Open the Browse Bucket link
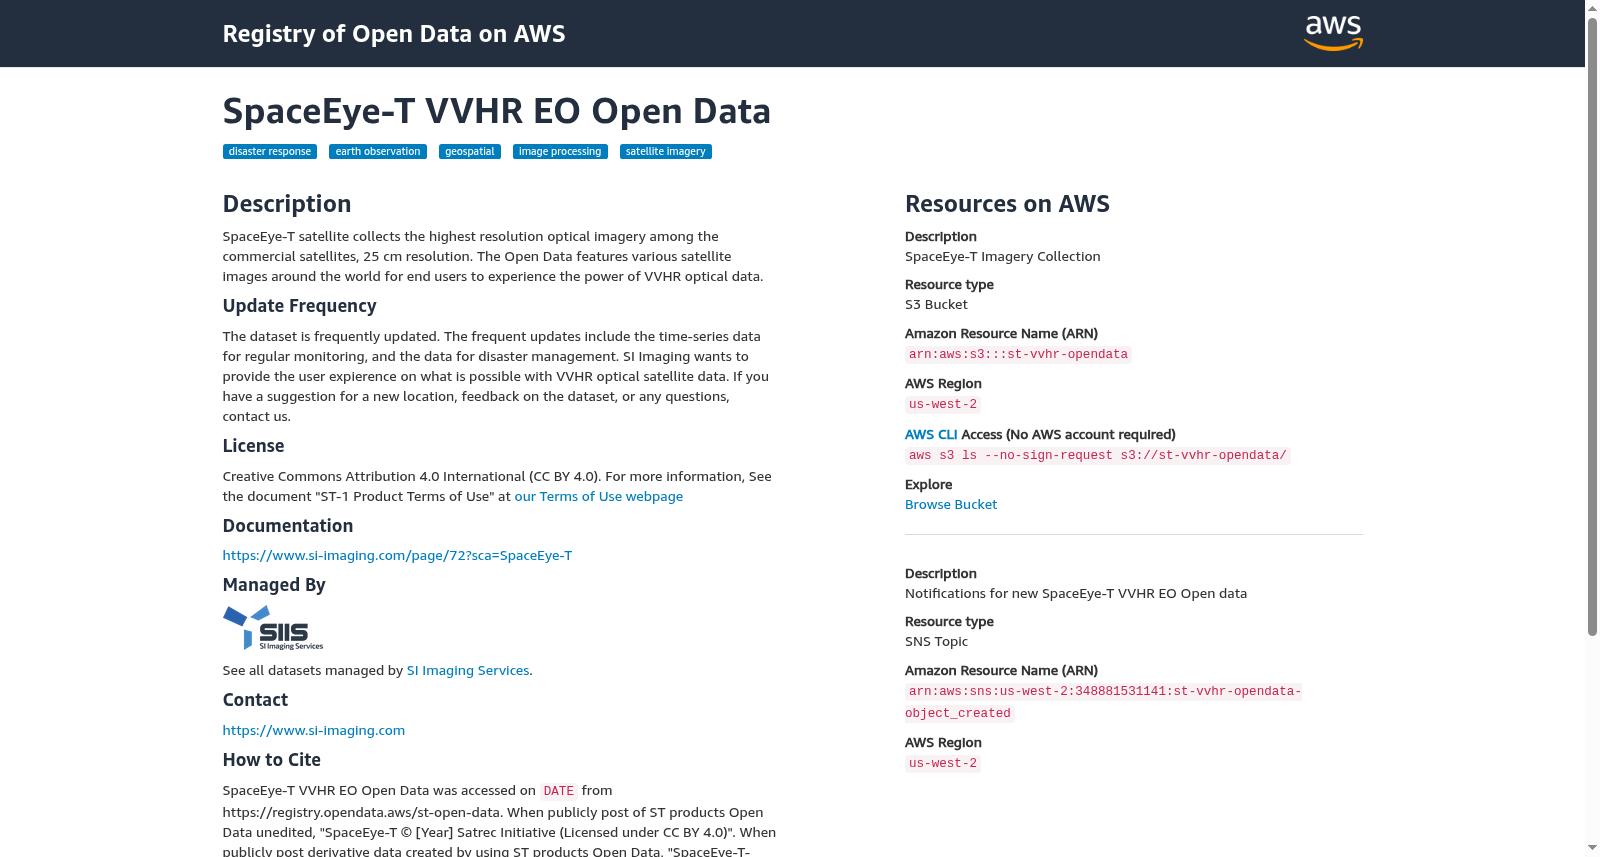Screen dimensions: 1600x857 [x=951, y=505]
